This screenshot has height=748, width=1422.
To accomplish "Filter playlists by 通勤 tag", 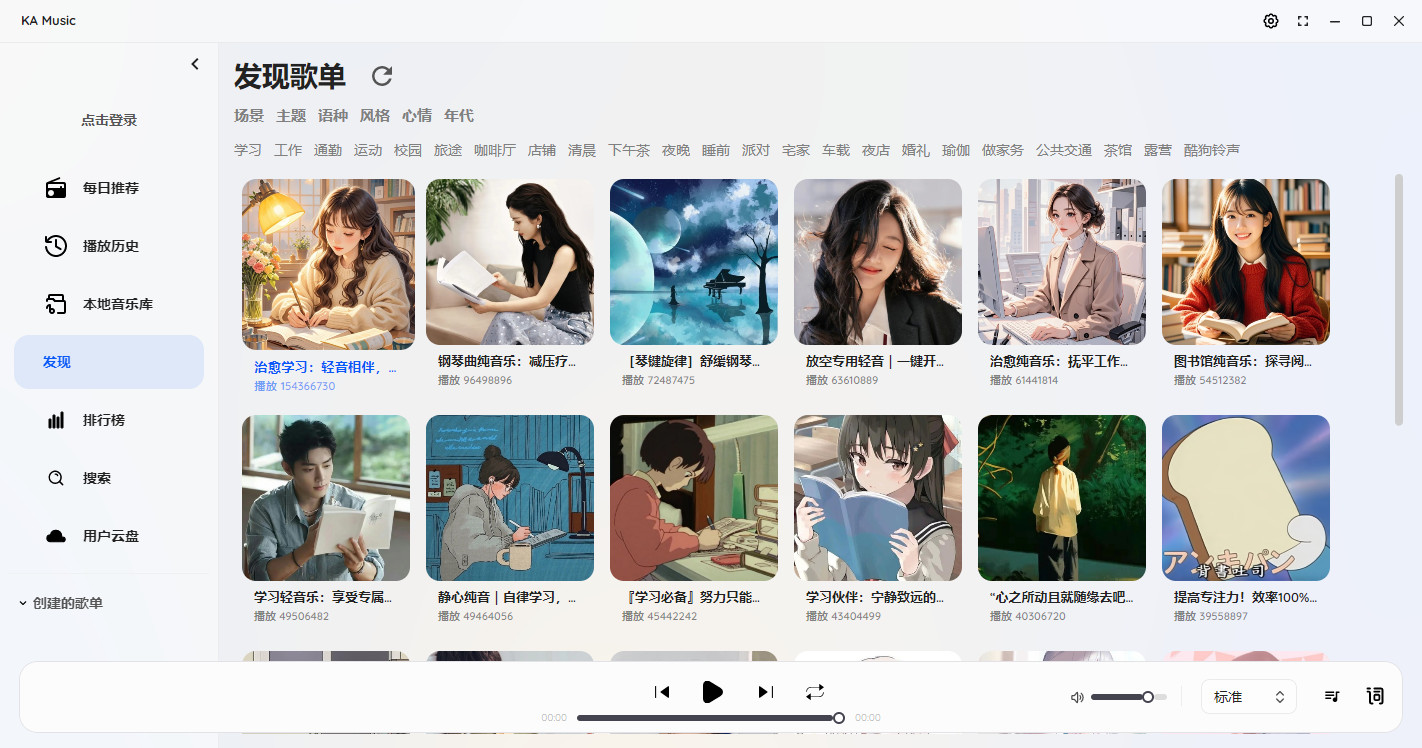I will click(x=328, y=151).
